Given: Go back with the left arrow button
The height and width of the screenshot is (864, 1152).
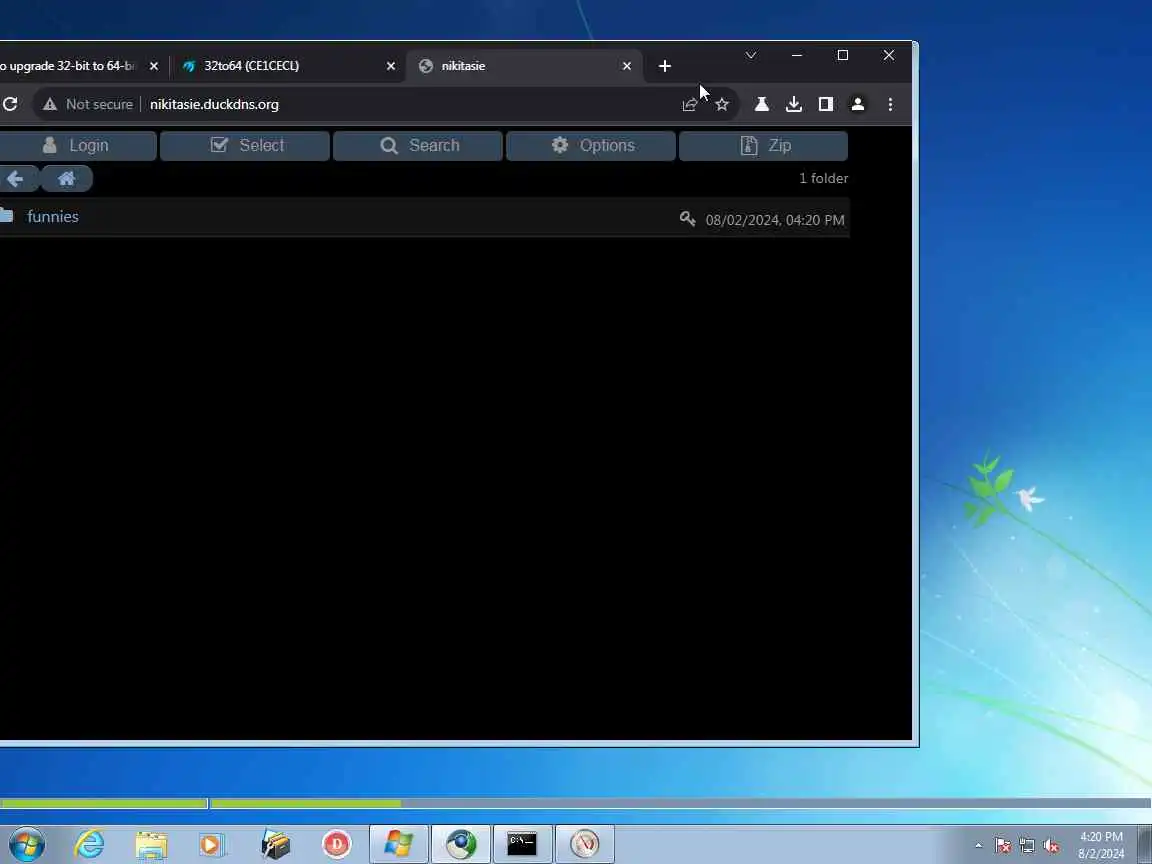Looking at the screenshot, I should (16, 179).
